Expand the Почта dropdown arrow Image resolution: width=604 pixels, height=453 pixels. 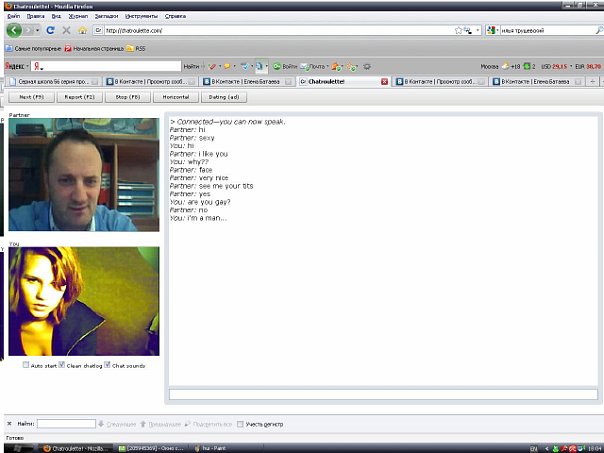point(328,67)
